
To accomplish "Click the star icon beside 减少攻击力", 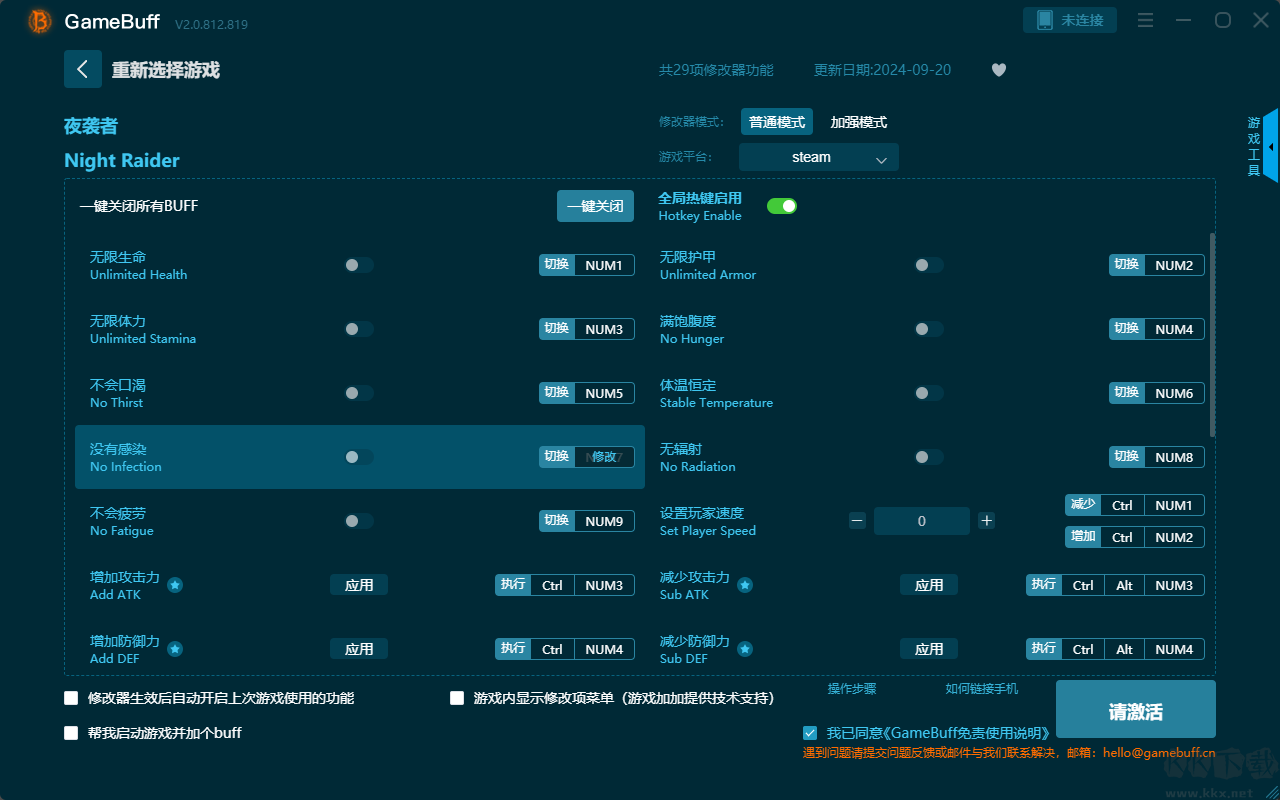I will tap(745, 585).
